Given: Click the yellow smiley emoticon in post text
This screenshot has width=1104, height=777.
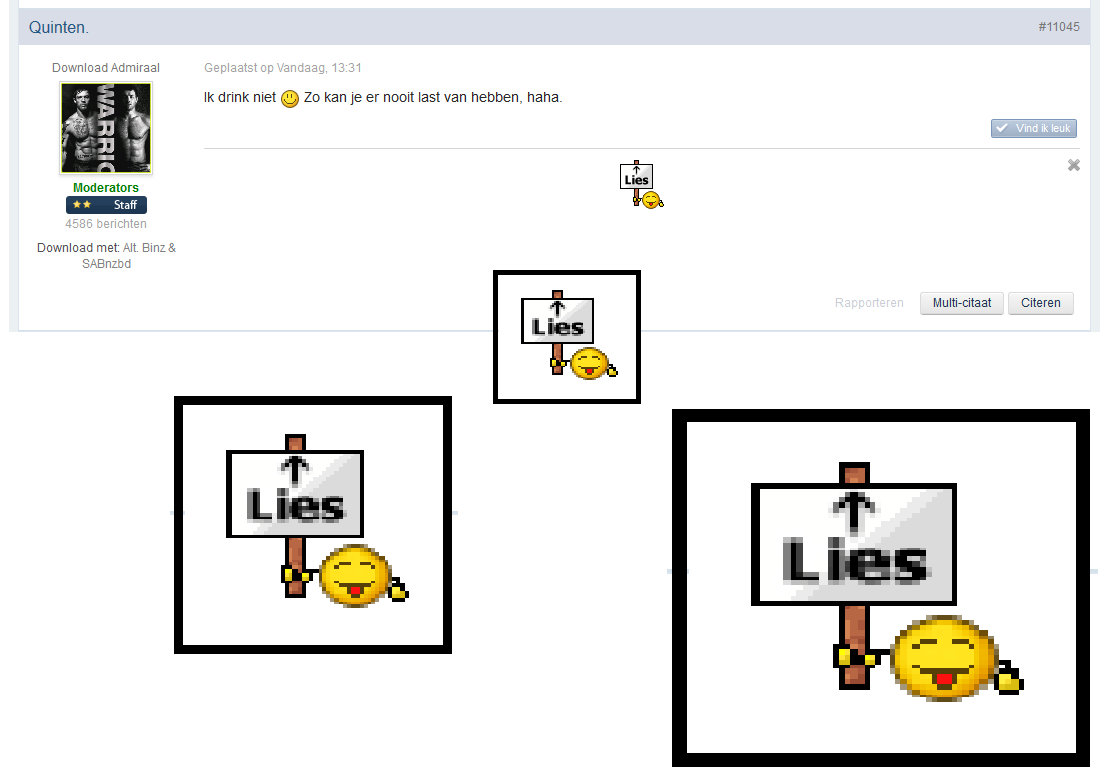Looking at the screenshot, I should point(289,99).
